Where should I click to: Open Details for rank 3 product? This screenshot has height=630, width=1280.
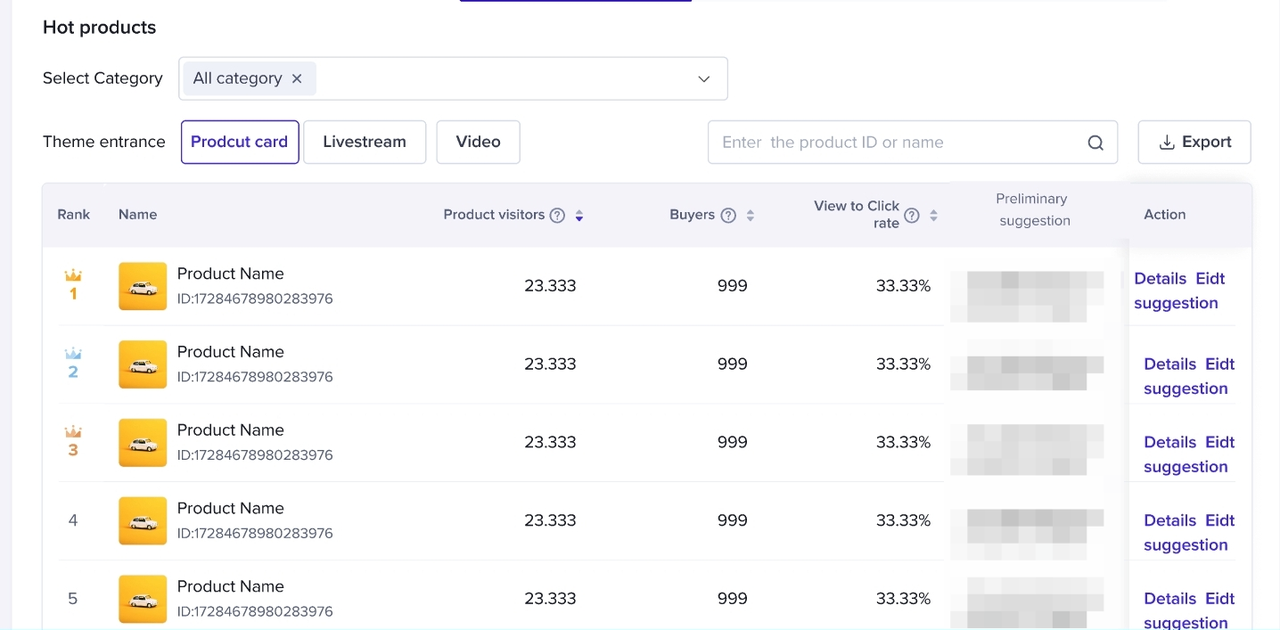click(x=1170, y=442)
